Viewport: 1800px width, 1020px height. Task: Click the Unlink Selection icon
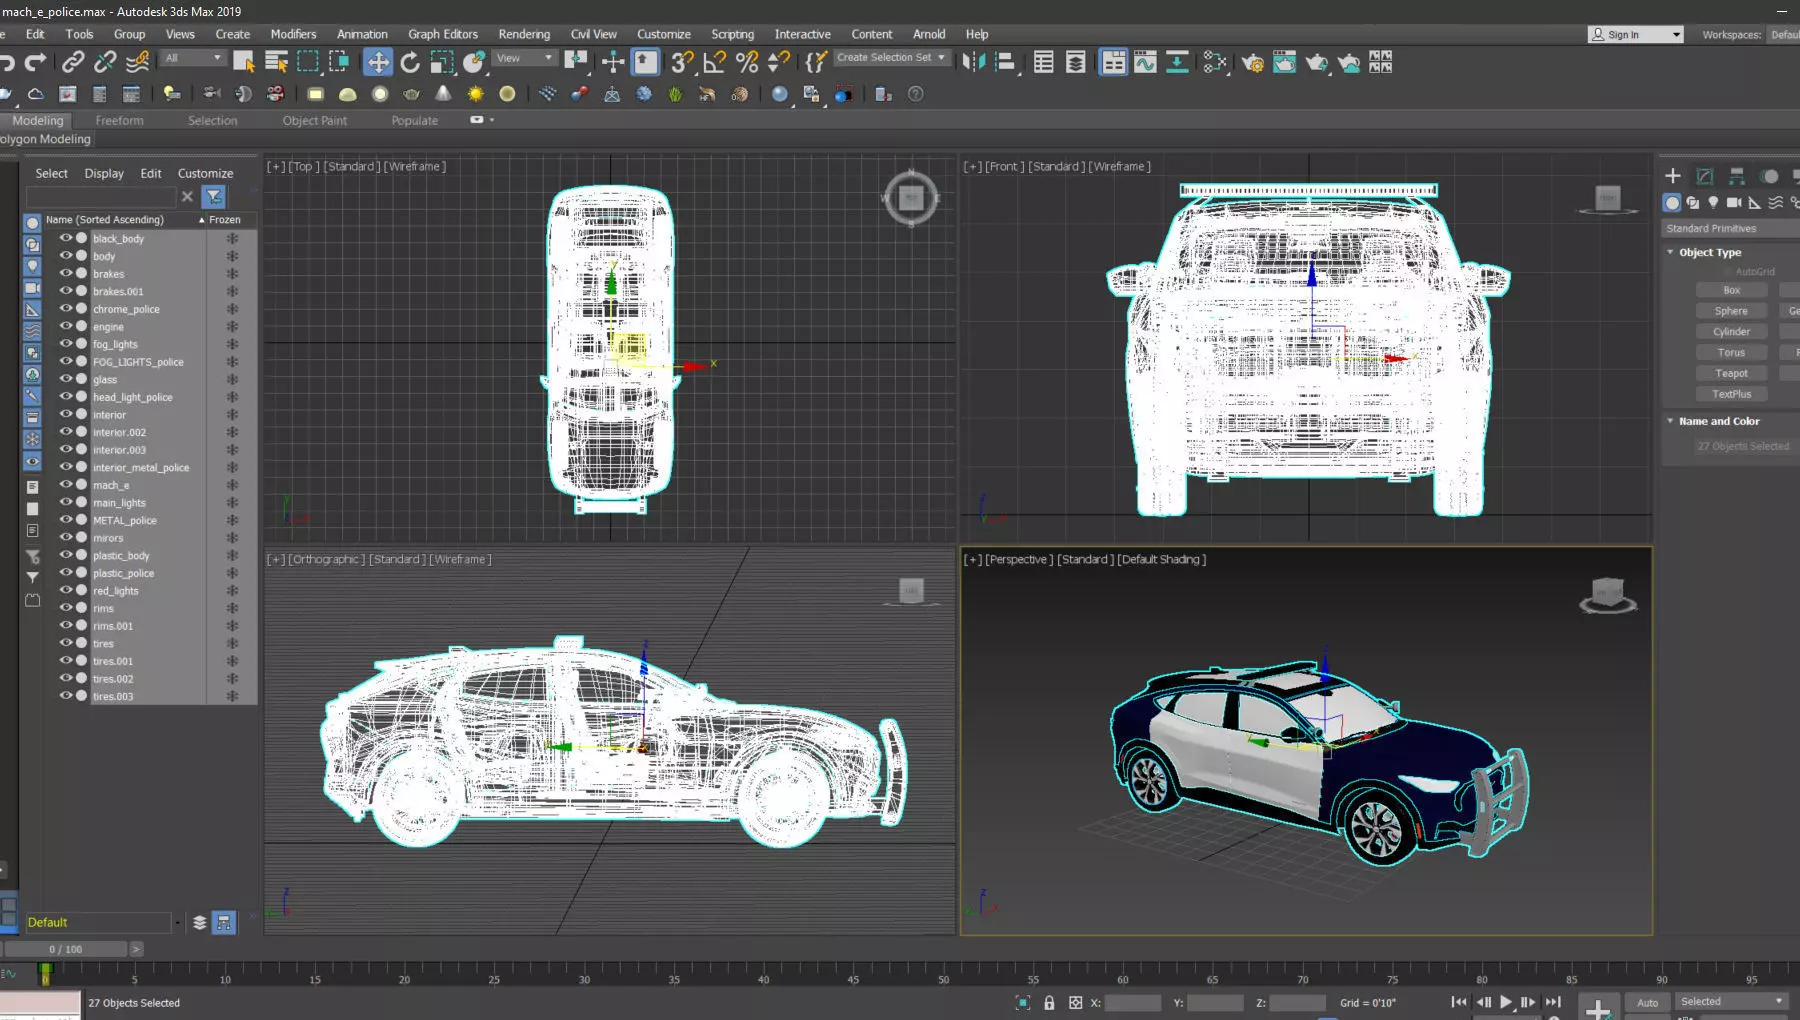click(x=105, y=63)
